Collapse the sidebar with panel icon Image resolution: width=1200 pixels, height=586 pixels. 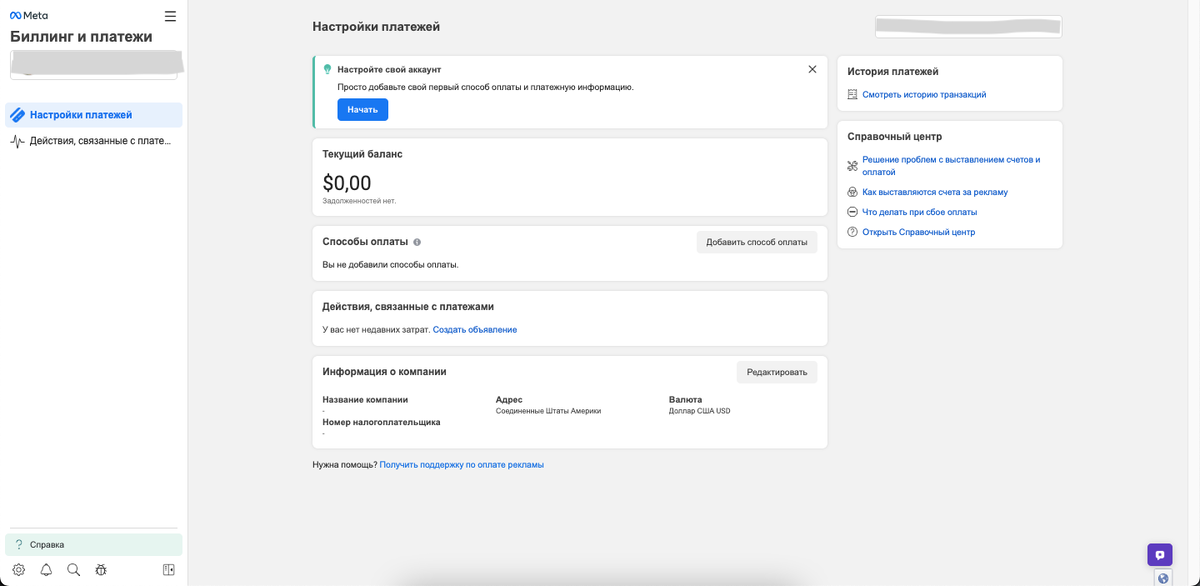tap(169, 570)
